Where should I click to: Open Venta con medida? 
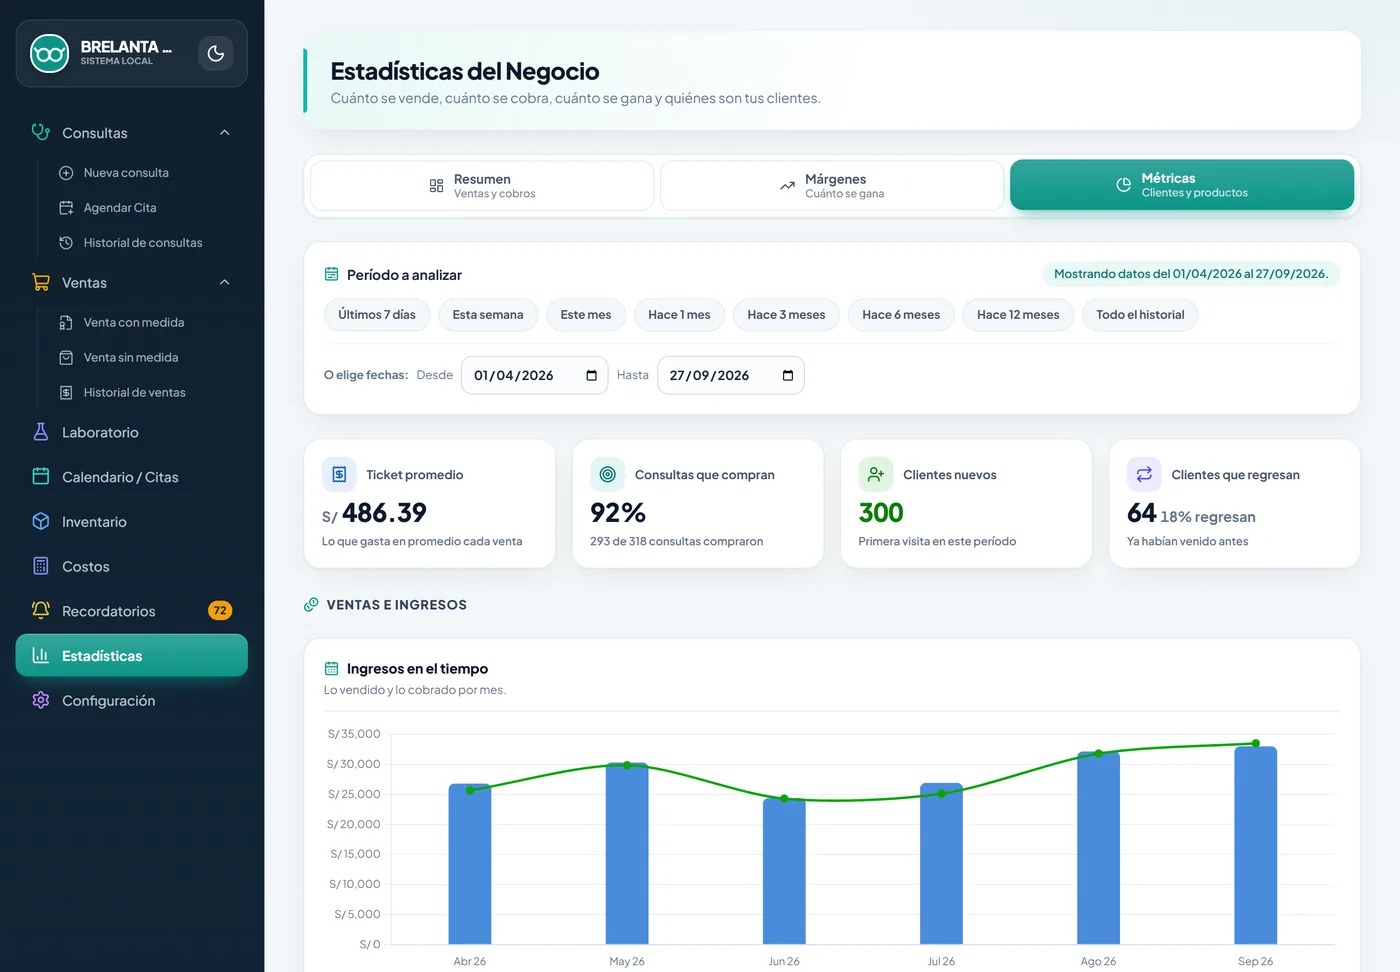[134, 323]
